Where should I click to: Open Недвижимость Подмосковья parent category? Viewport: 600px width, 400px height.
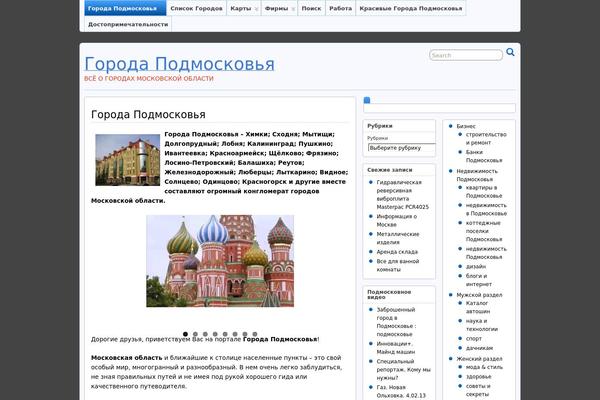coord(477,175)
